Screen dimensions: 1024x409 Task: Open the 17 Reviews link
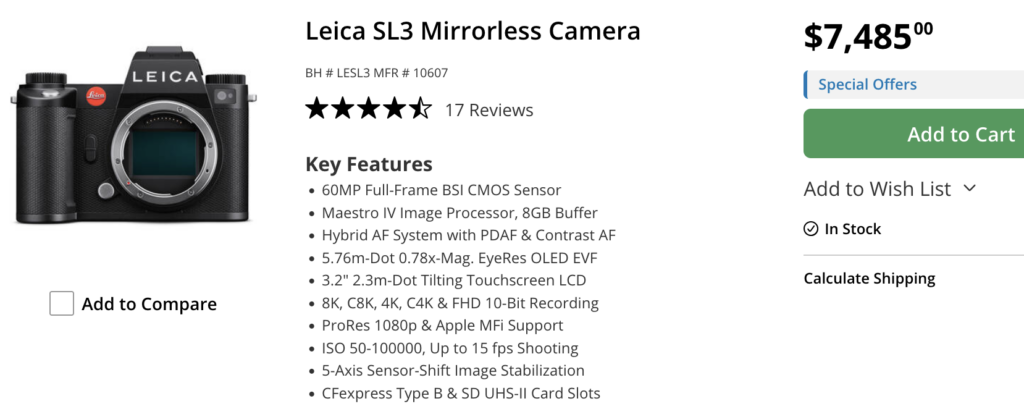pos(489,110)
